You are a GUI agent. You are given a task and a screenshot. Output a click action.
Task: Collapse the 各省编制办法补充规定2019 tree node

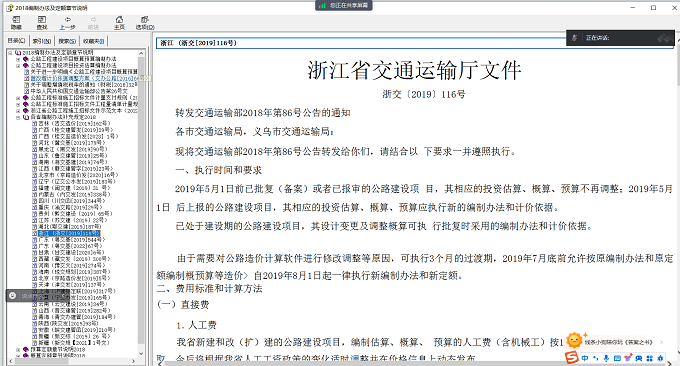coord(18,117)
